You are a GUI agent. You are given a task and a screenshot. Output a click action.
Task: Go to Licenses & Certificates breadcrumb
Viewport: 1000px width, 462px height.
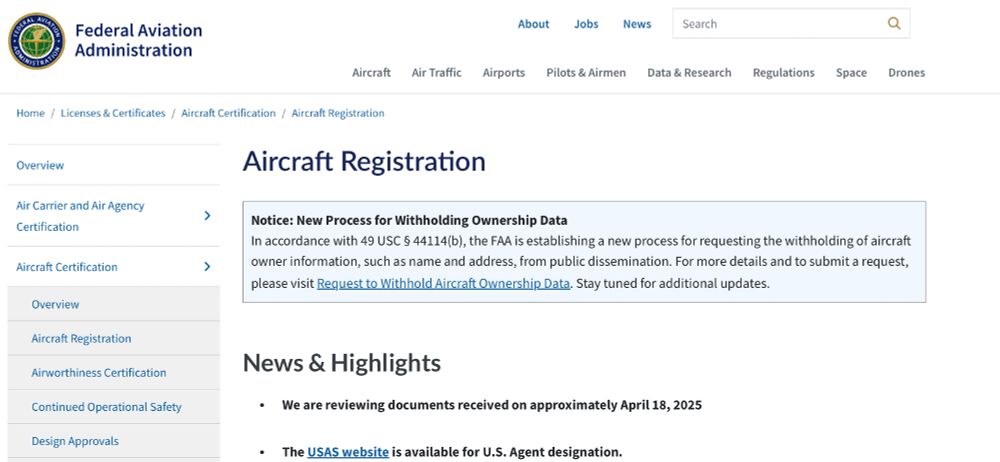tap(113, 113)
